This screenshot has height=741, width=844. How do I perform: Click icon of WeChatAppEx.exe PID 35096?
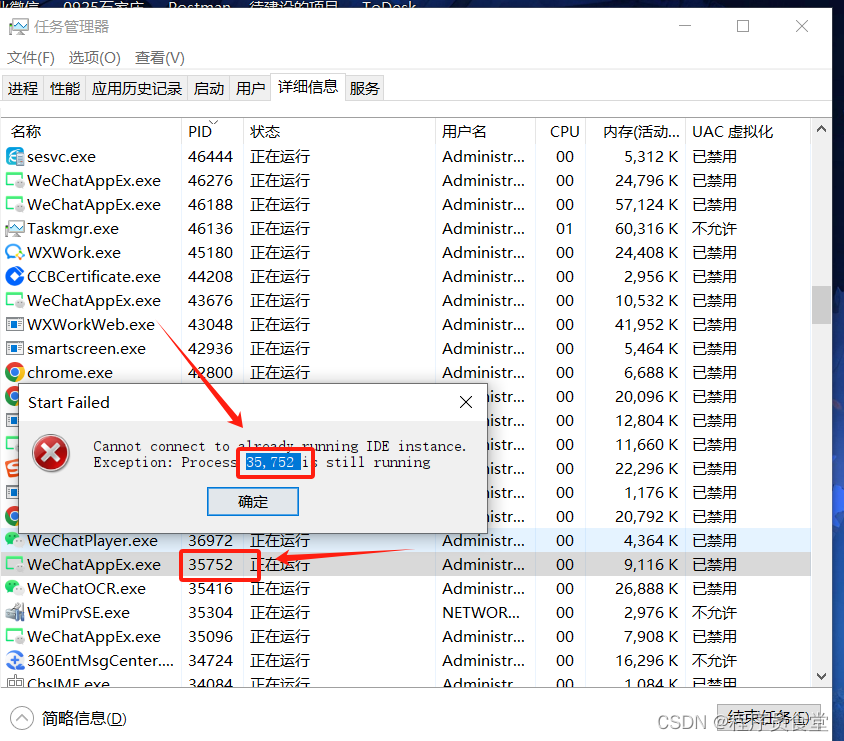click(x=15, y=637)
